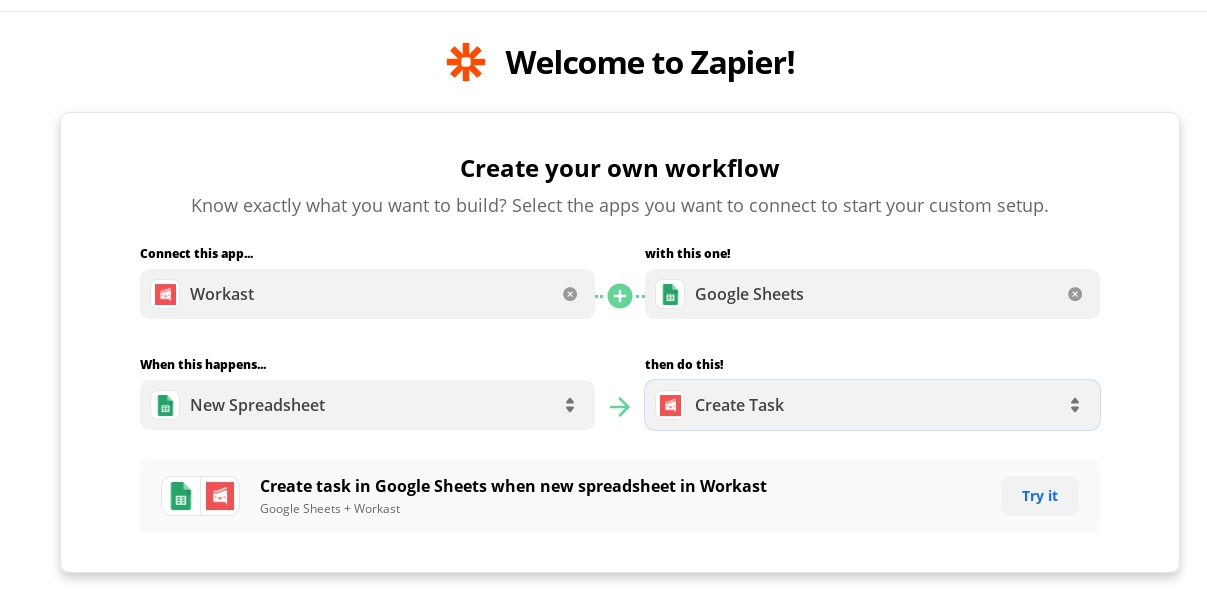This screenshot has height=616, width=1207.
Task: Click the 'then do this!' label
Action: pos(684,364)
